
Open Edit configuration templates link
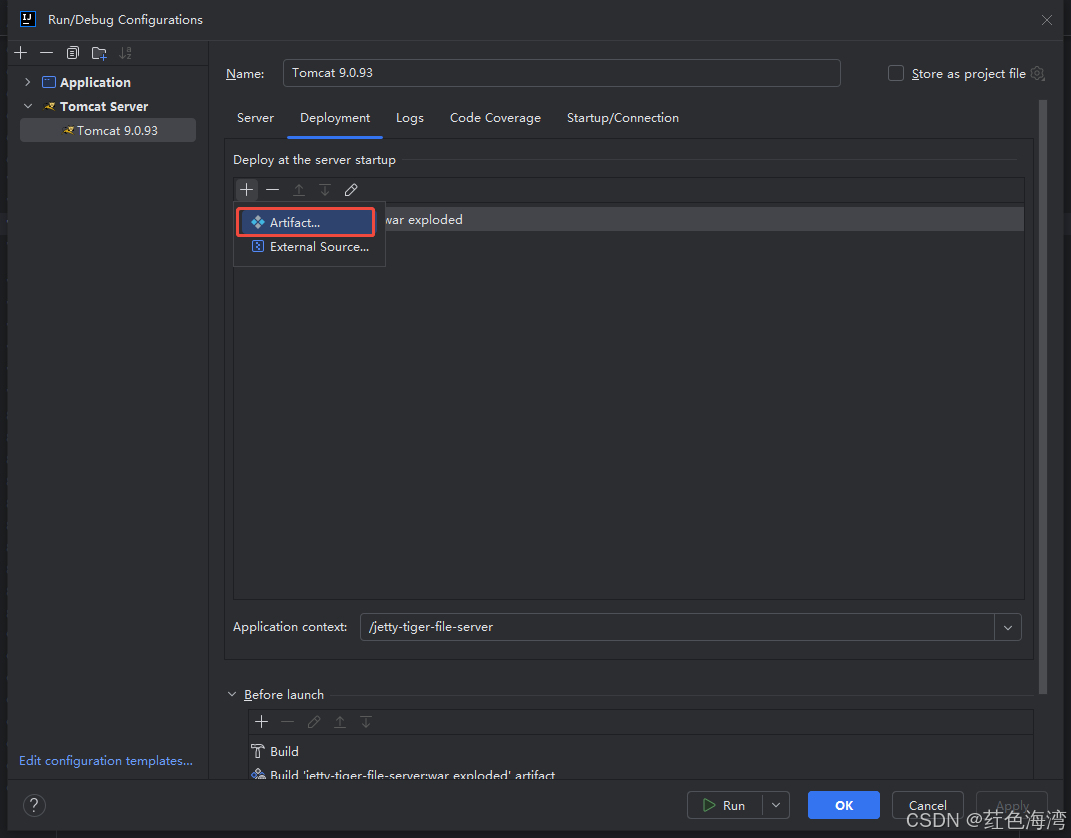coord(106,761)
